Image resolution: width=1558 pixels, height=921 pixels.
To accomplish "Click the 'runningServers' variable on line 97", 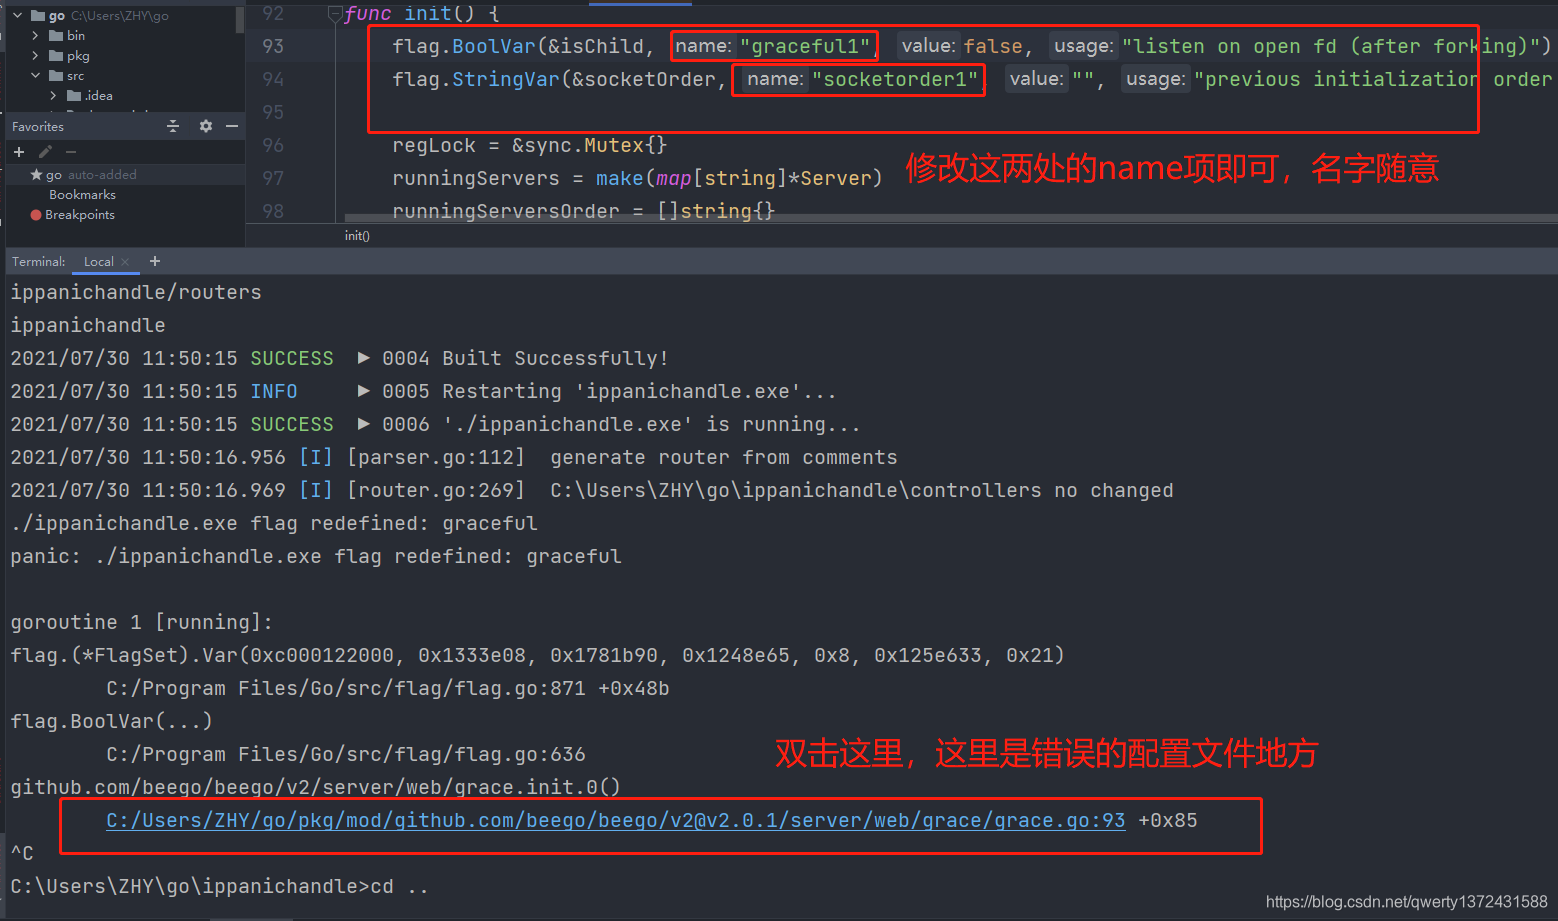I will pos(476,178).
